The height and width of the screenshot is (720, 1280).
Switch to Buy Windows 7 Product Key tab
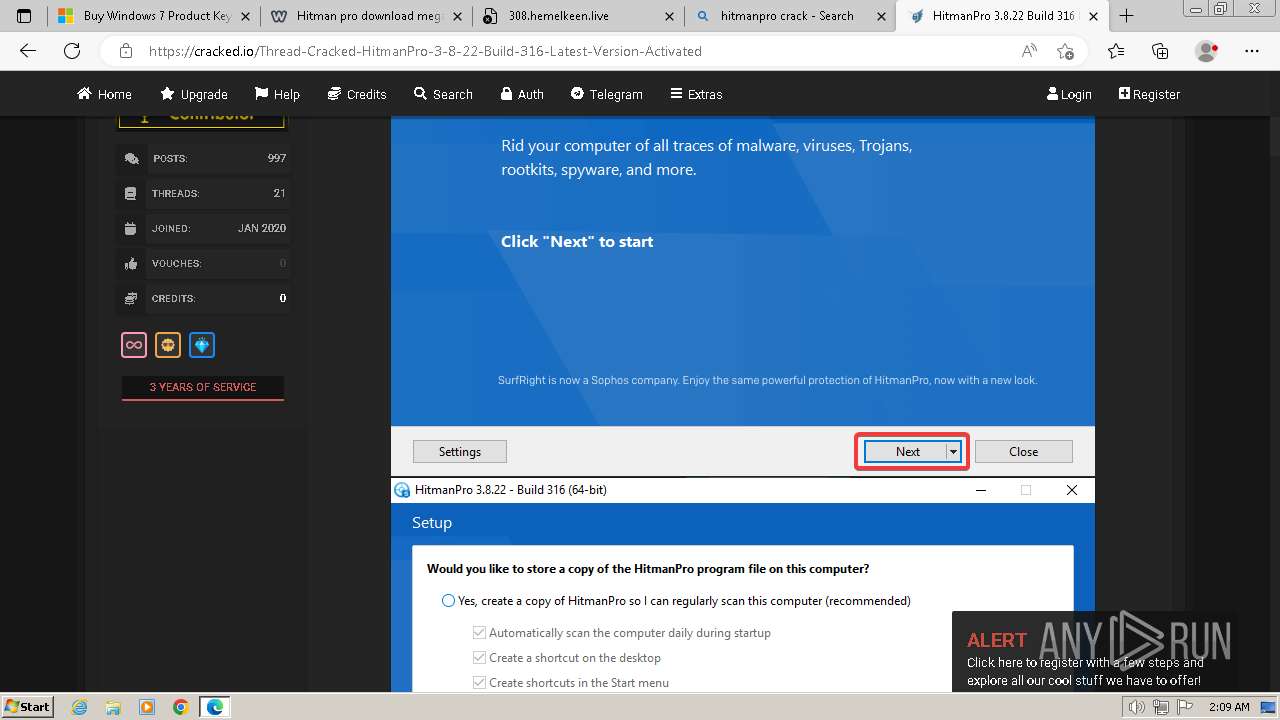coord(153,16)
